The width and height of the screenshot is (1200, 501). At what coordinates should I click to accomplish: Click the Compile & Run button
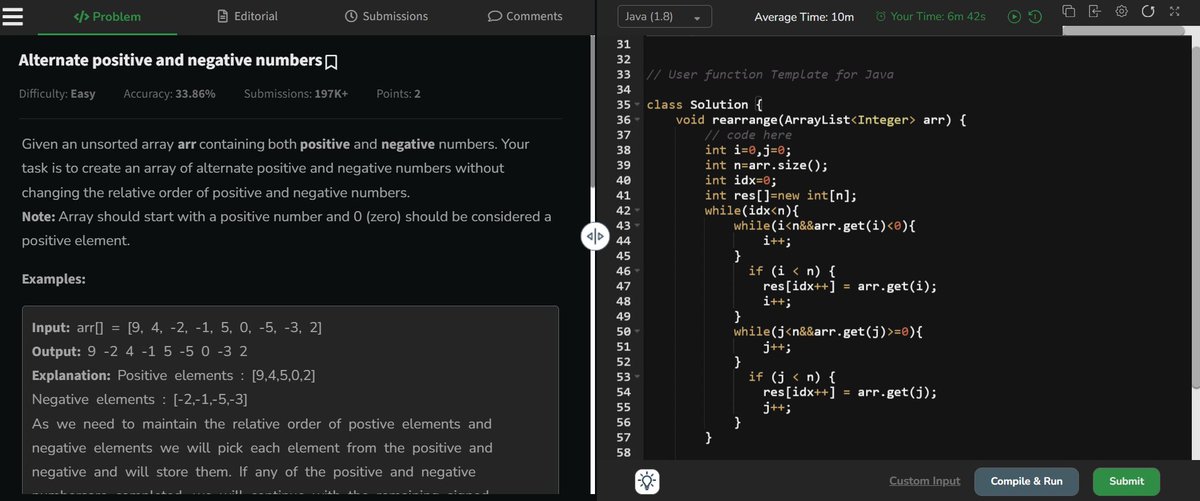1026,481
